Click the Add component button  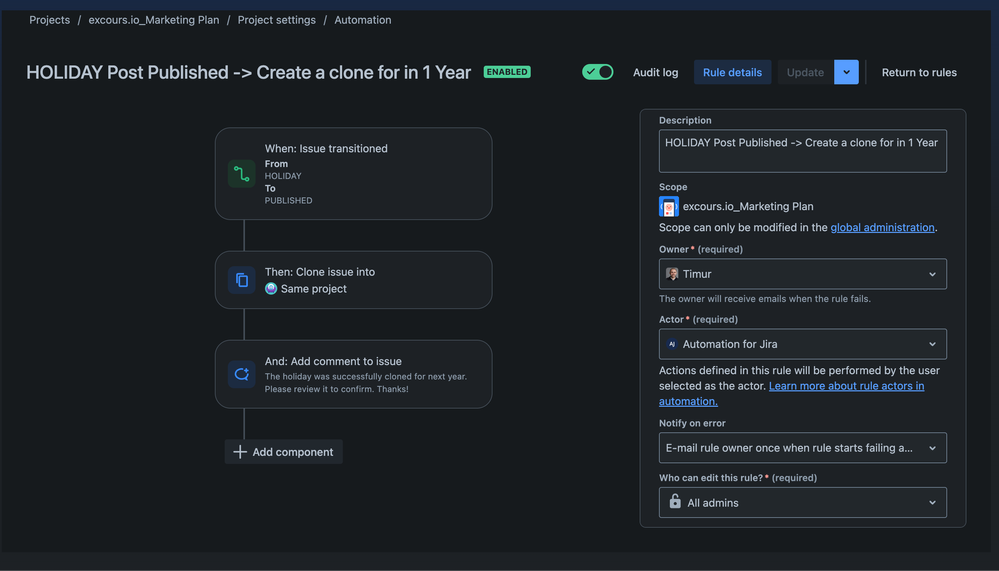click(x=284, y=452)
